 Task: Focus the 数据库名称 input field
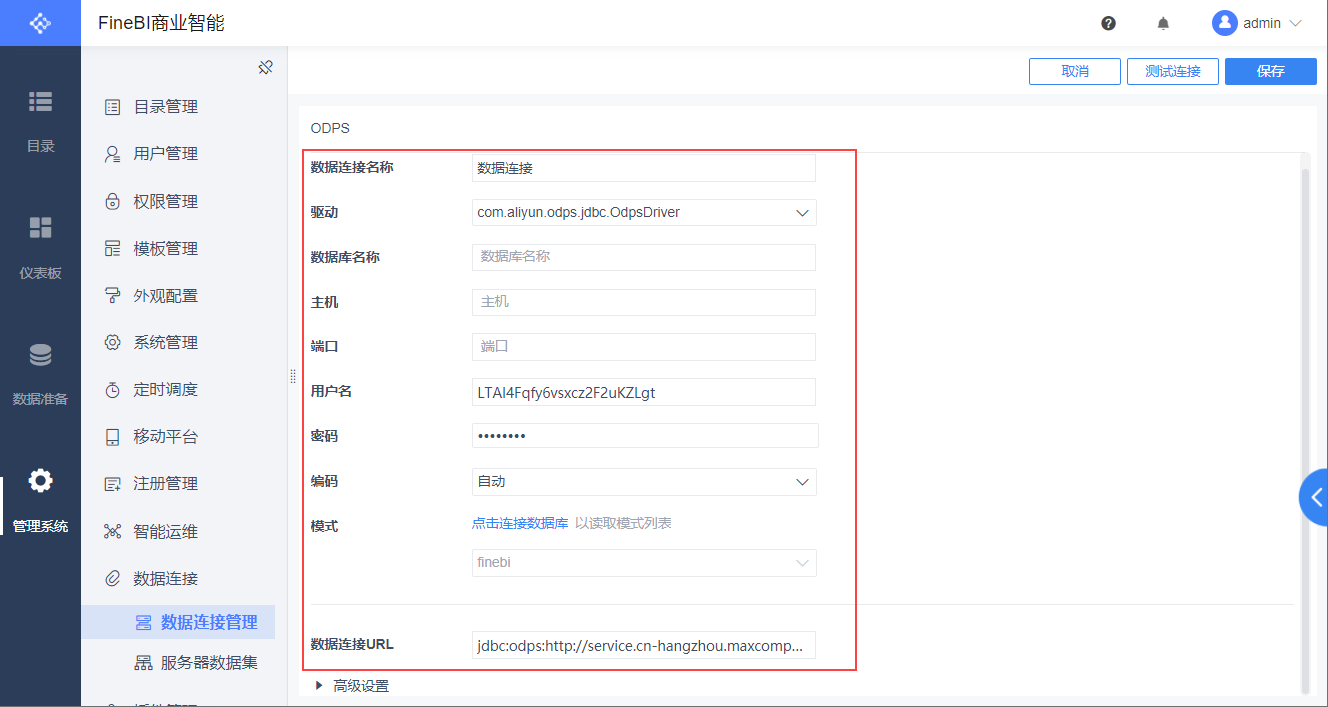pos(644,257)
